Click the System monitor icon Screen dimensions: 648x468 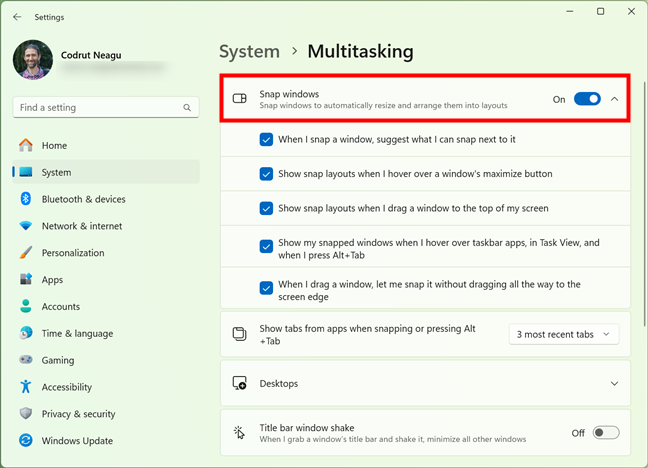click(26, 172)
